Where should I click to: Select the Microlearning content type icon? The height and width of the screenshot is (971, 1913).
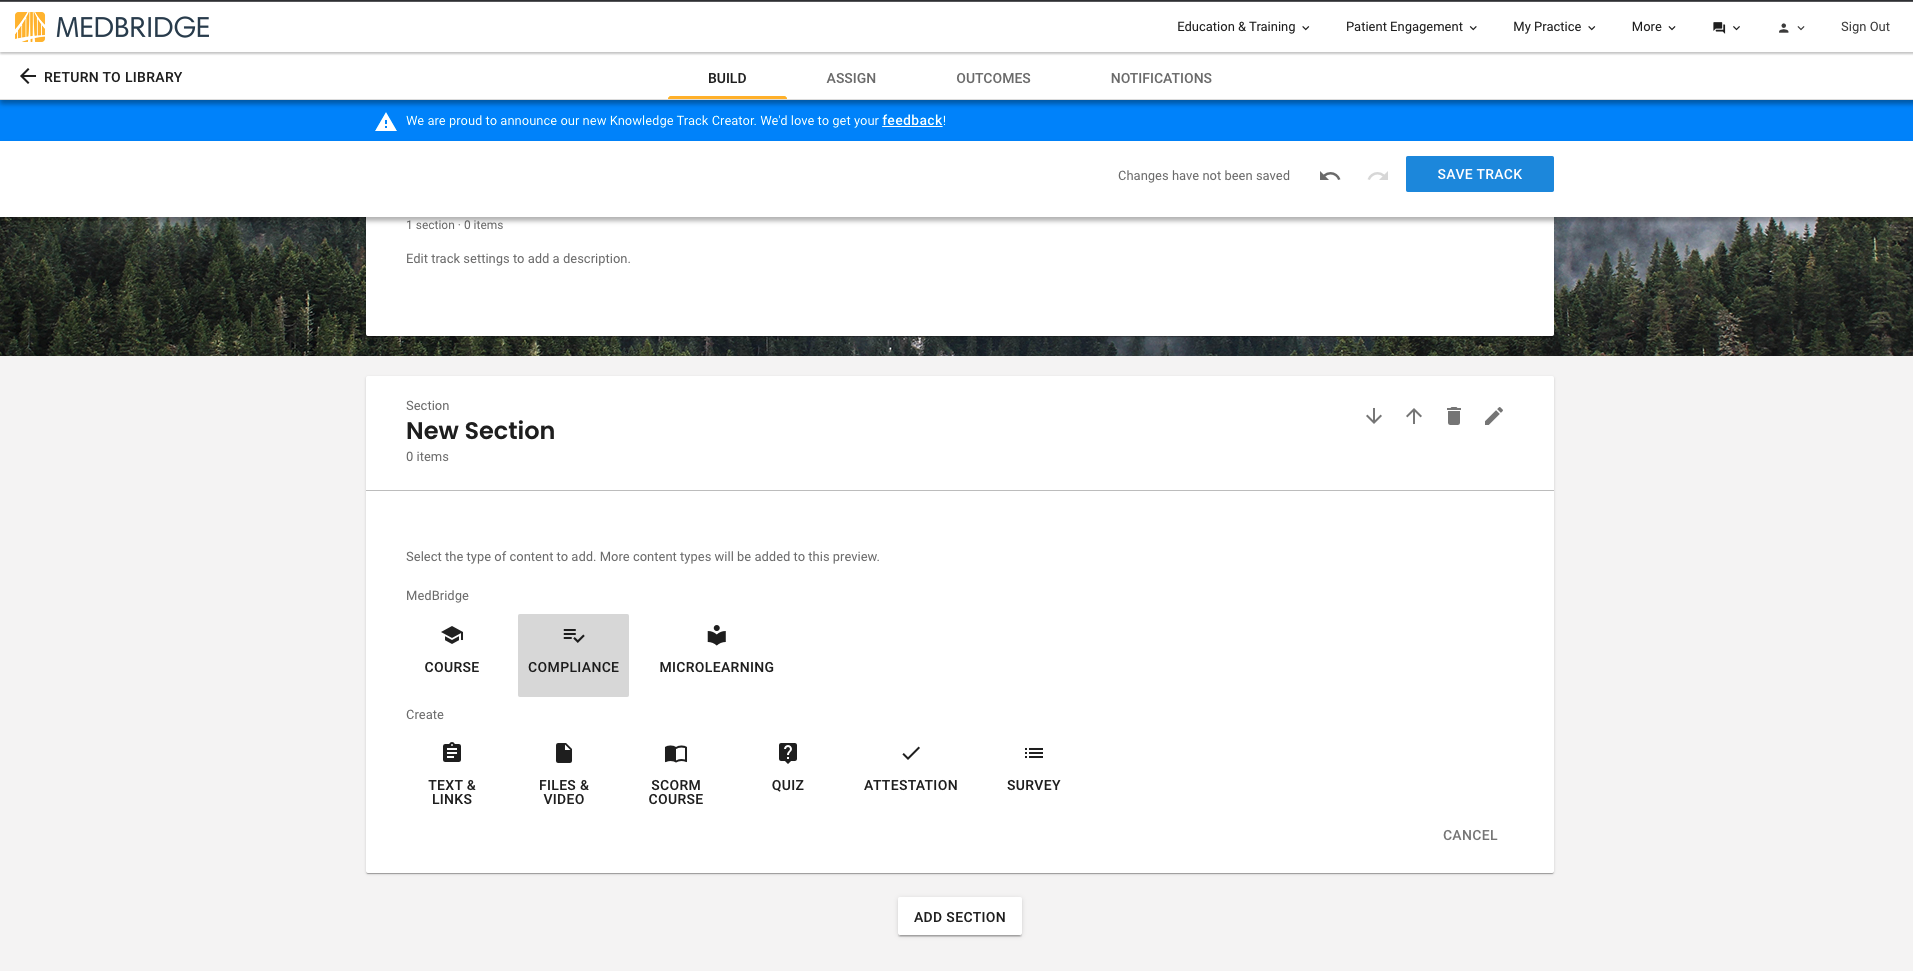715,649
